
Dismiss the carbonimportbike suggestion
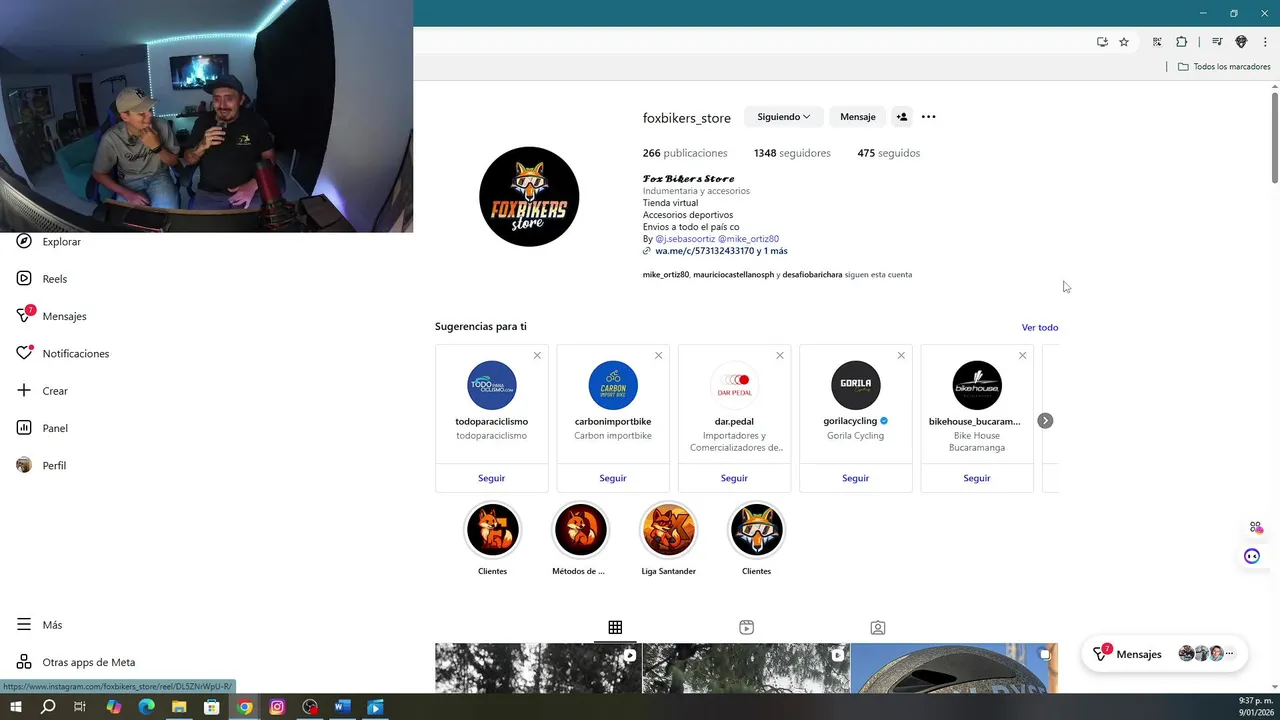coord(658,355)
